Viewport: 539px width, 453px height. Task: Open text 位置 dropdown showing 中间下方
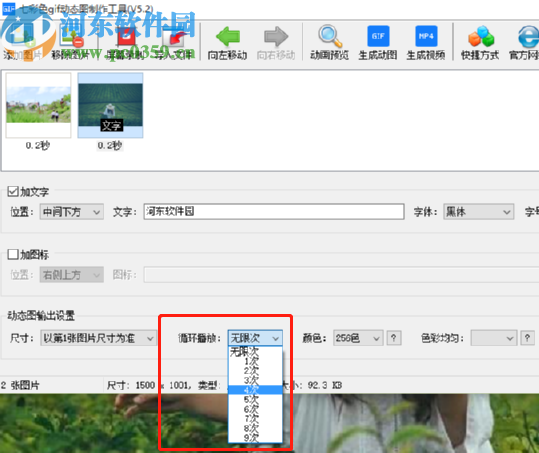pos(72,212)
